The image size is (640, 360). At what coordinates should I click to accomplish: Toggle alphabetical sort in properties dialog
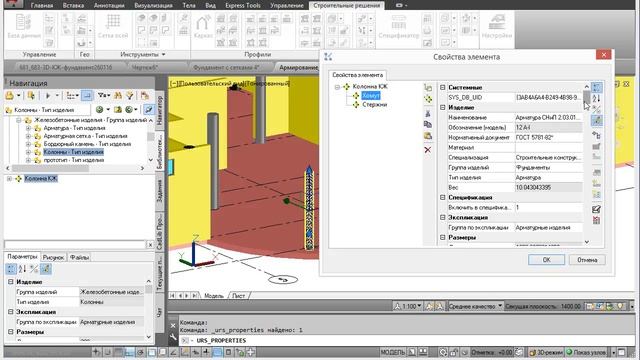(596, 98)
